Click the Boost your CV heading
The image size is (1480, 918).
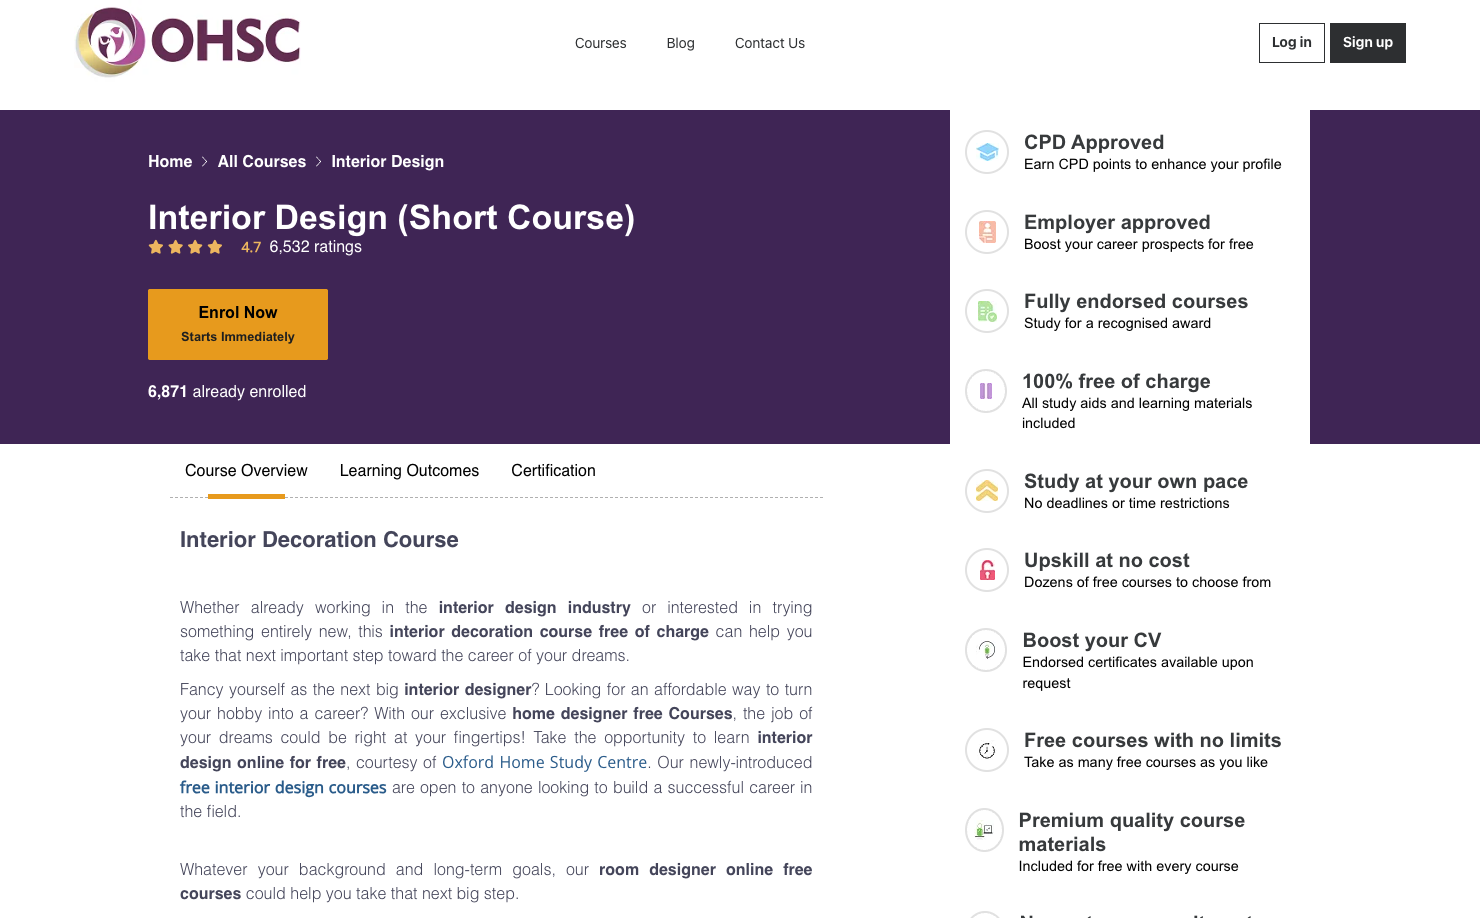pyautogui.click(x=1092, y=640)
